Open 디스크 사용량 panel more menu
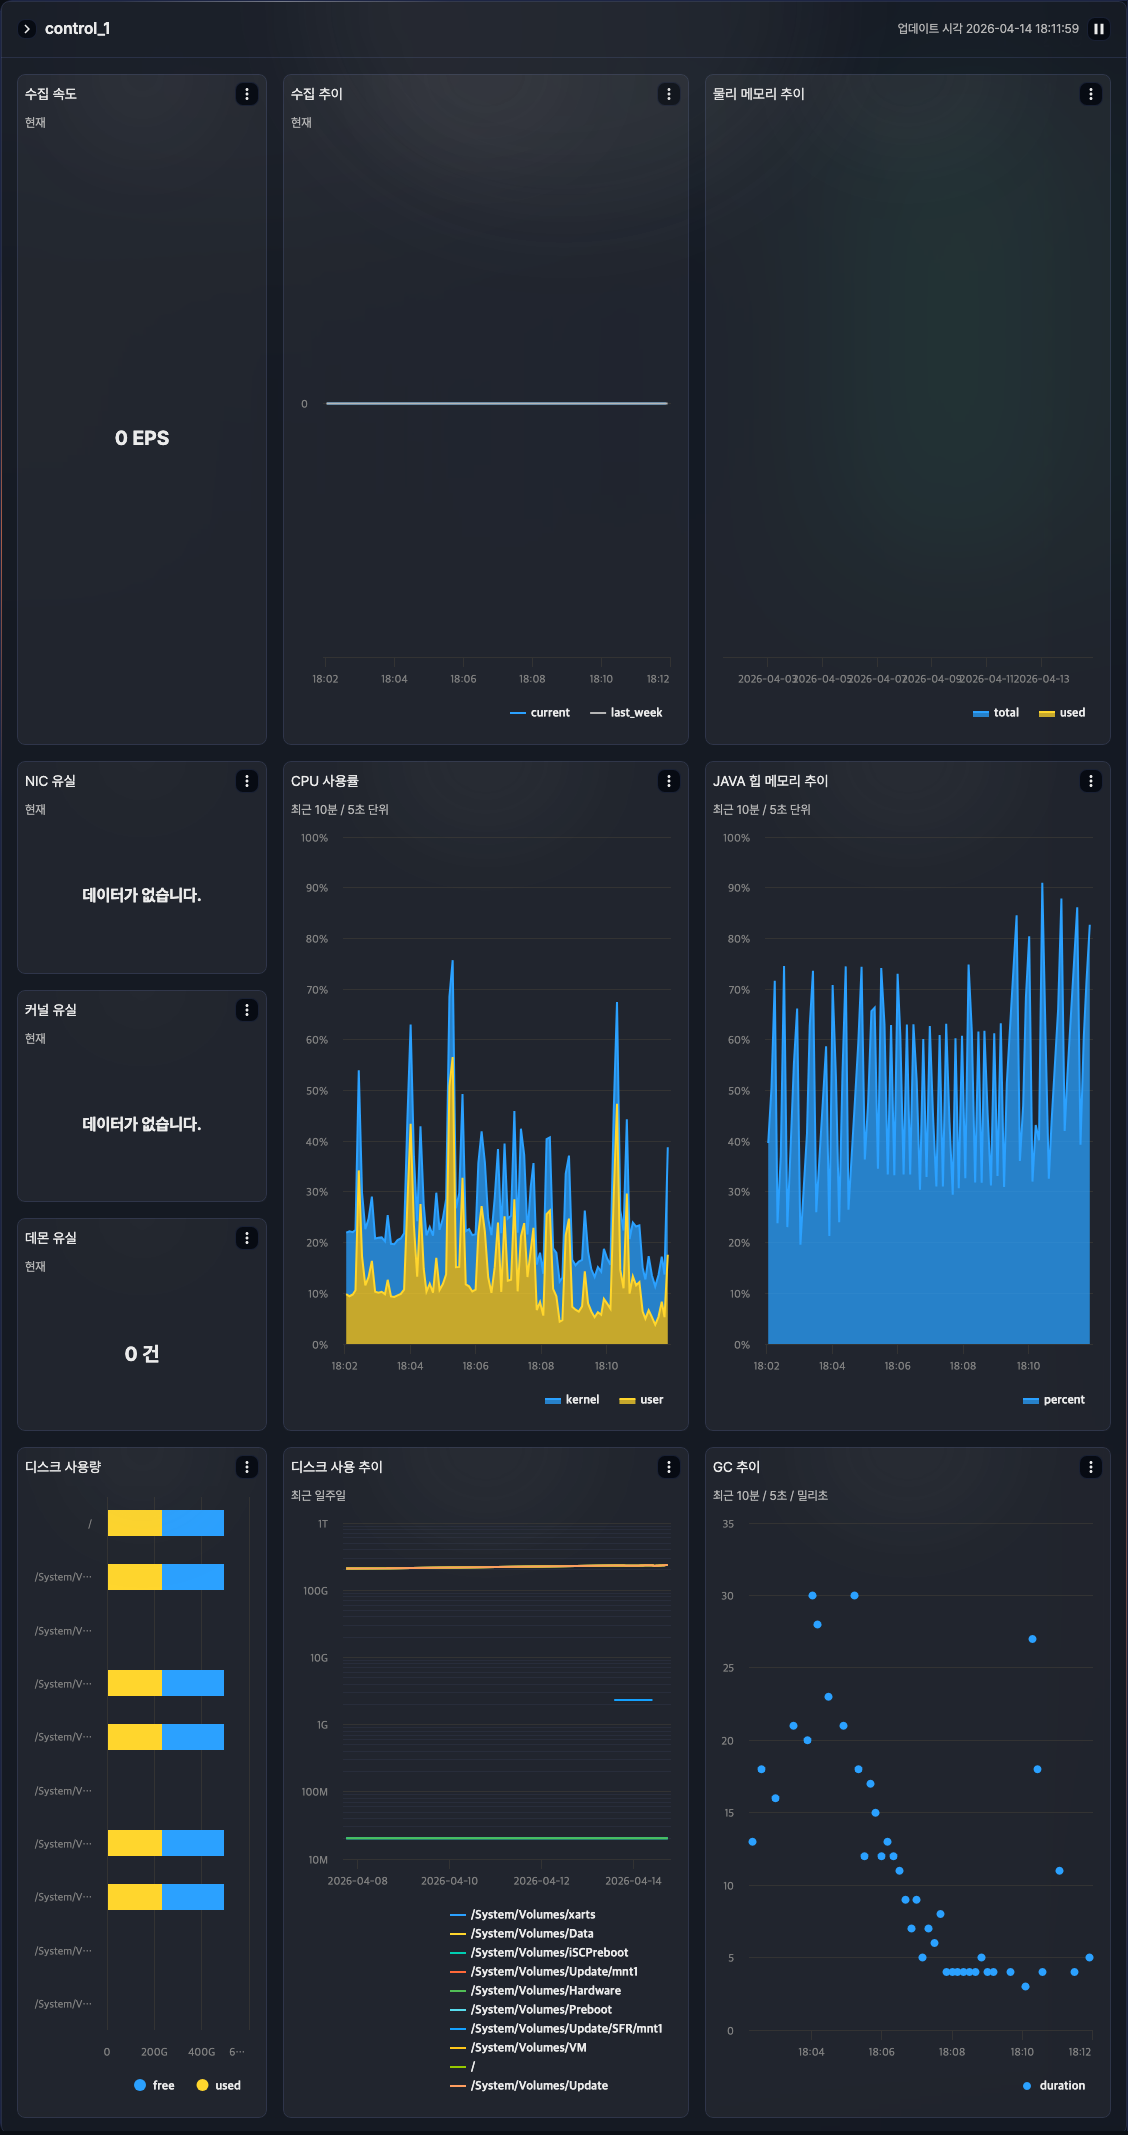Screen dimensions: 1128x2135 point(247,1467)
